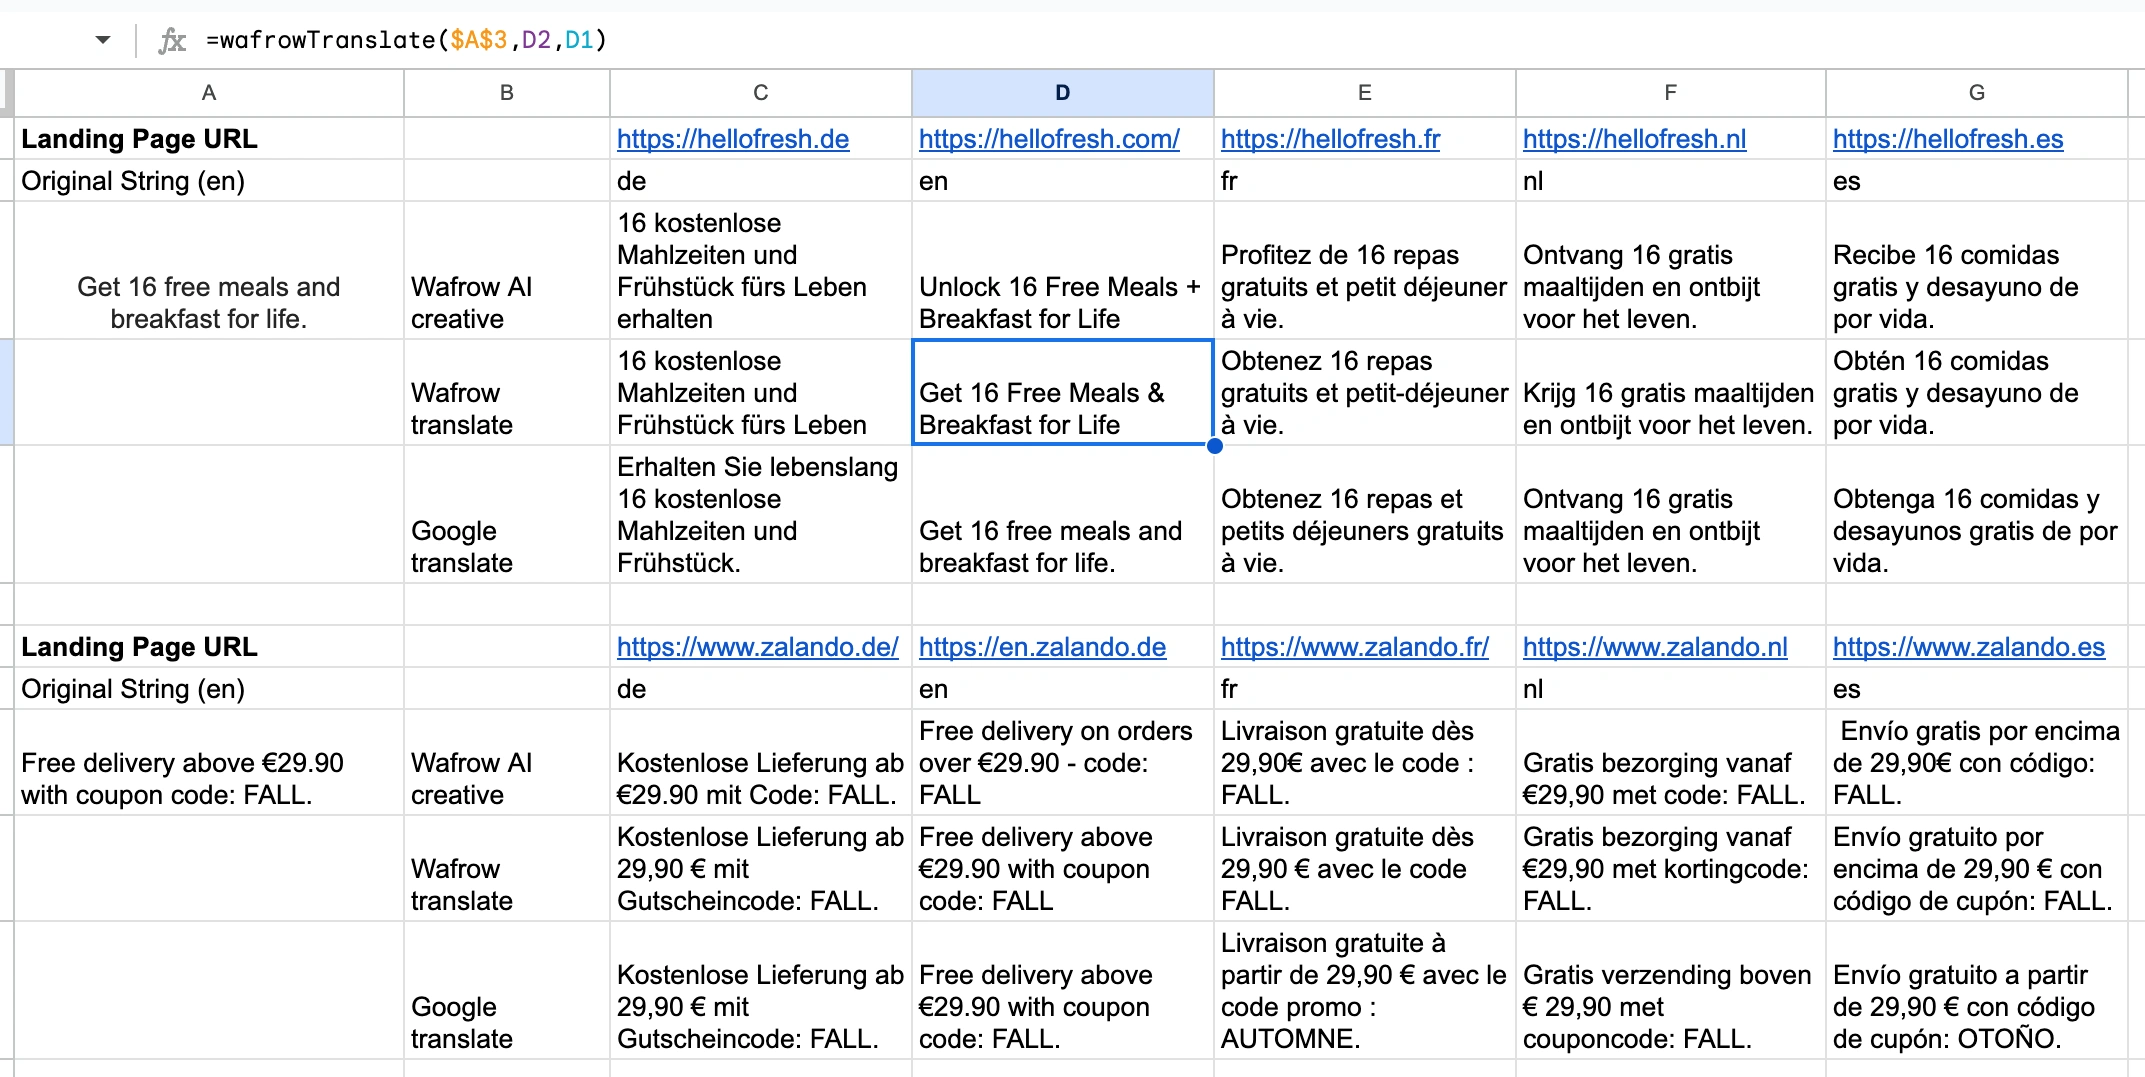
Task: Open the www.zalando.de link
Action: coord(758,647)
